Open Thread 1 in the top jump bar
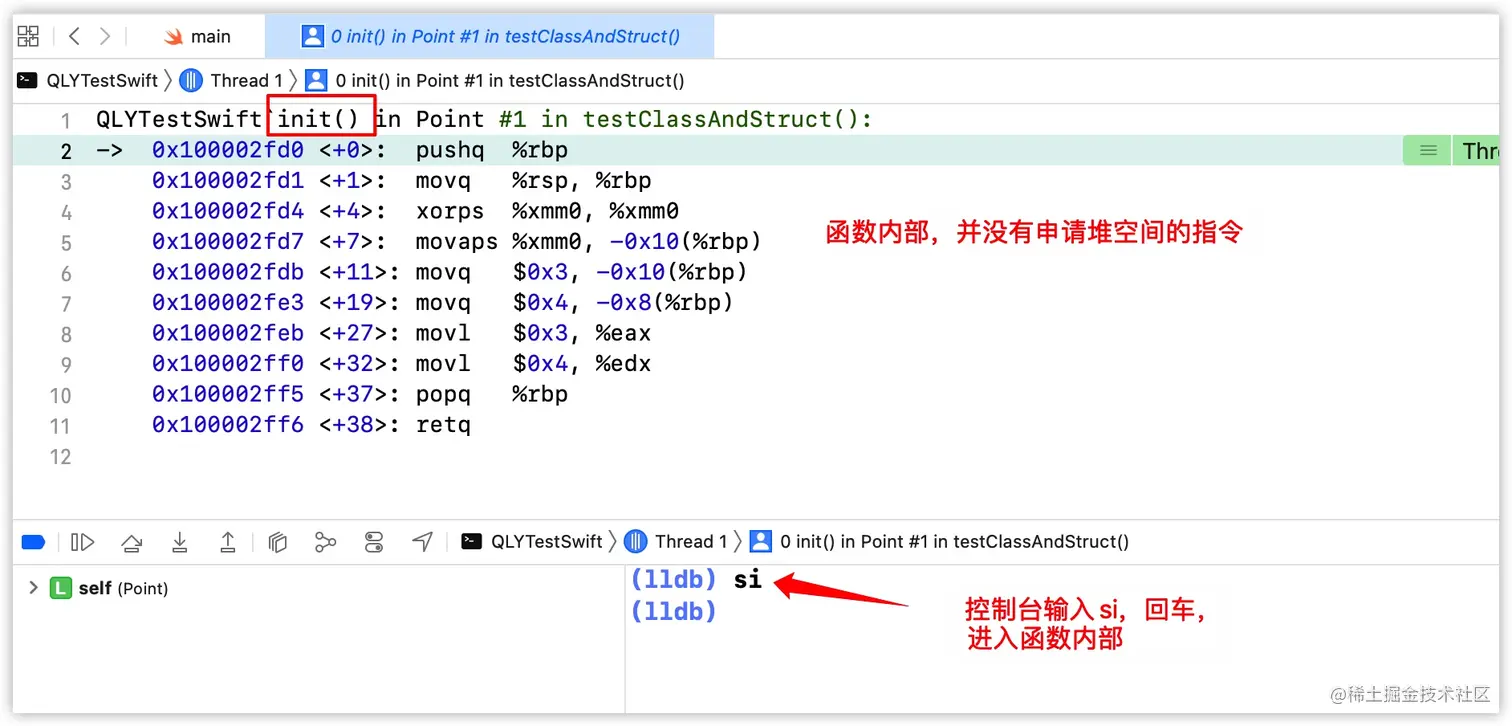This screenshot has width=1512, height=726. 233,81
